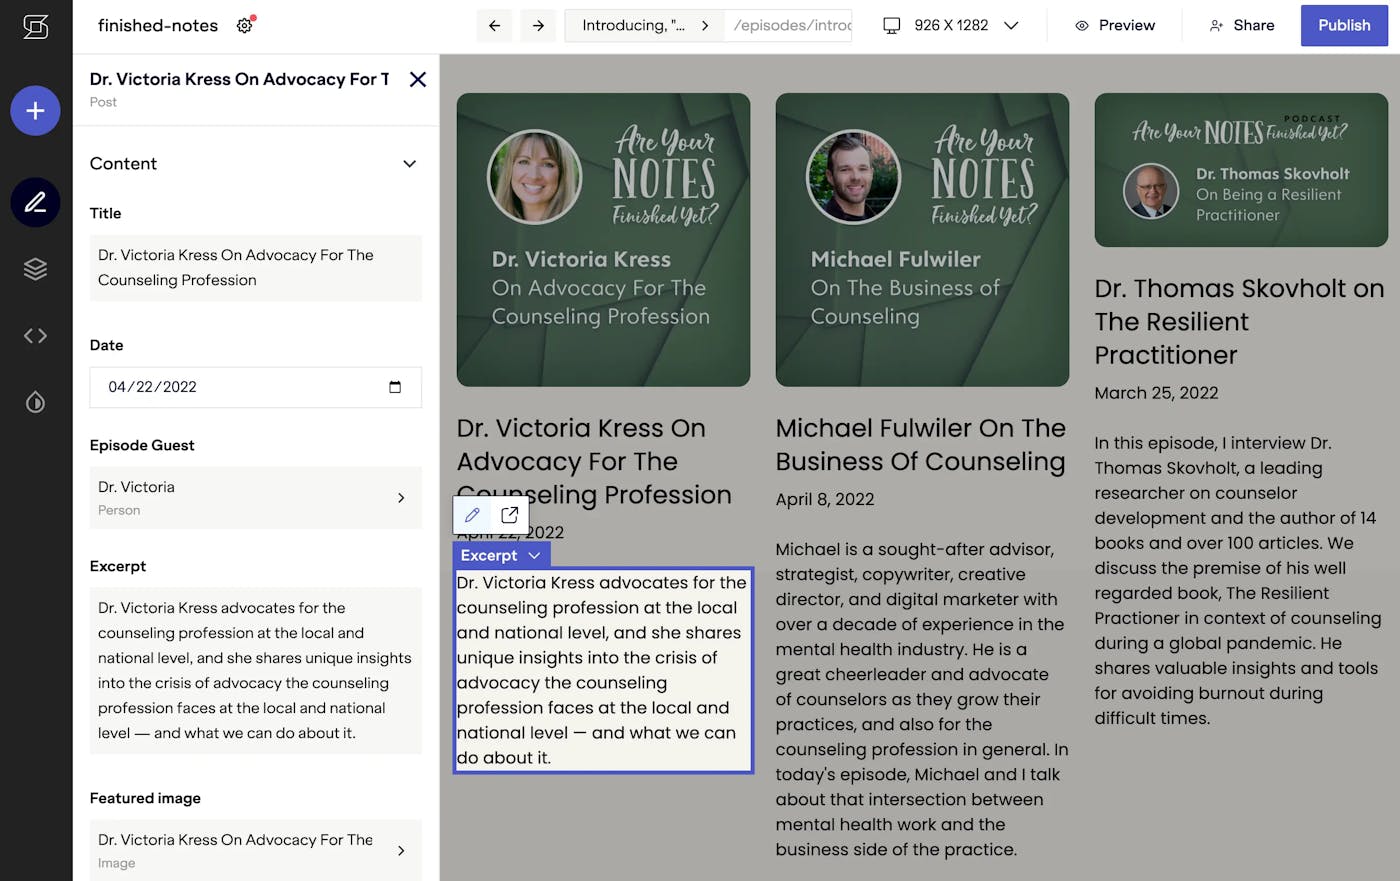Publish the site
Image resolution: width=1400 pixels, height=881 pixels.
click(1344, 25)
